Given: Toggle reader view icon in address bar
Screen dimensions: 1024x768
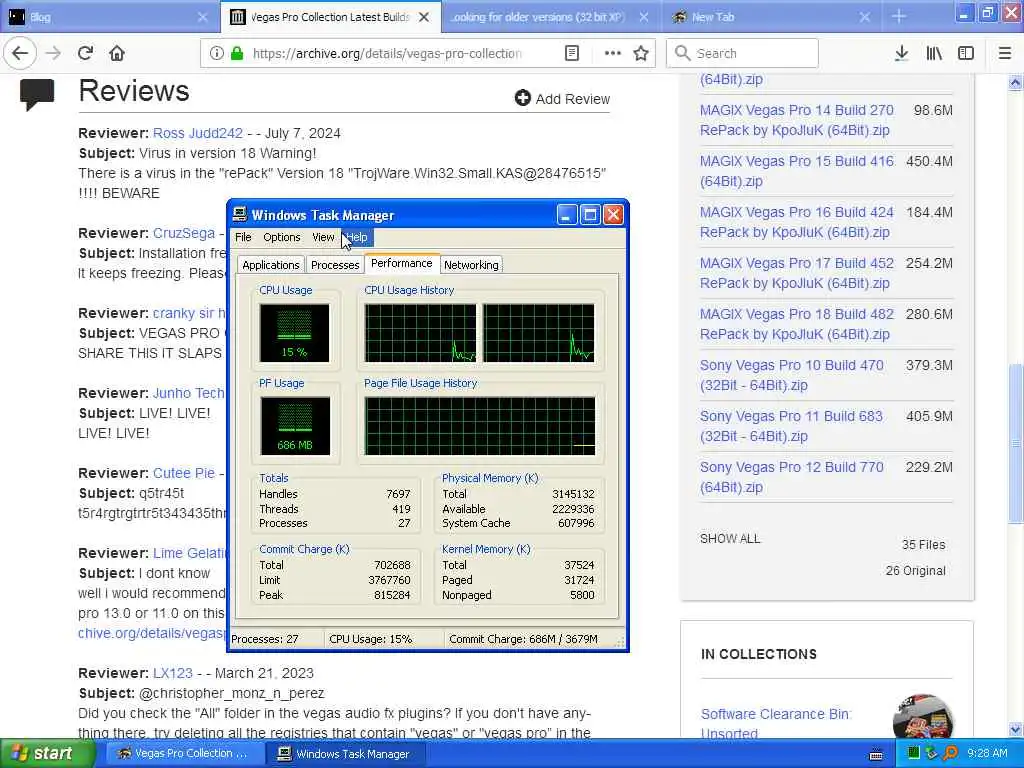Looking at the screenshot, I should point(571,53).
